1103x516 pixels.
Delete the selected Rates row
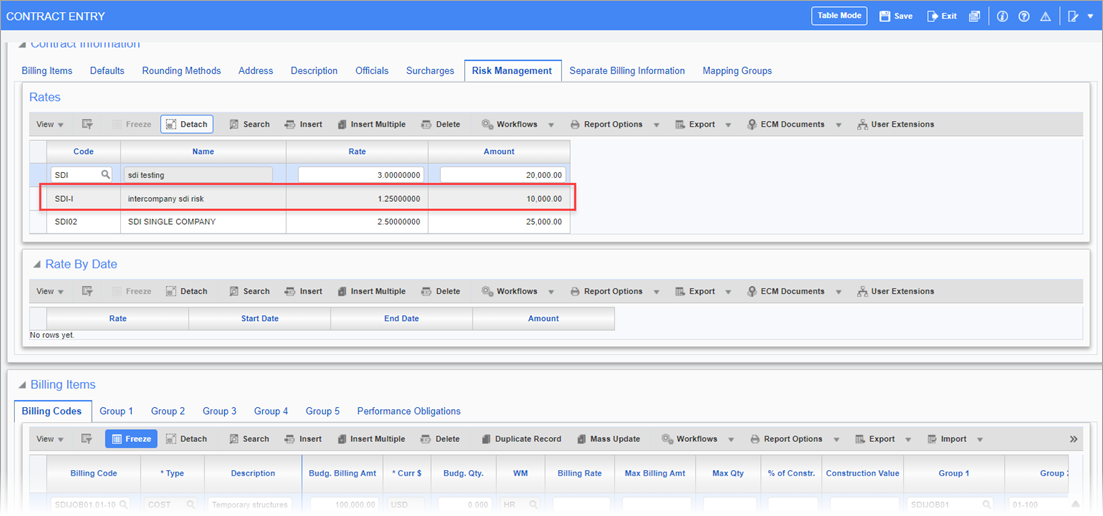[440, 124]
